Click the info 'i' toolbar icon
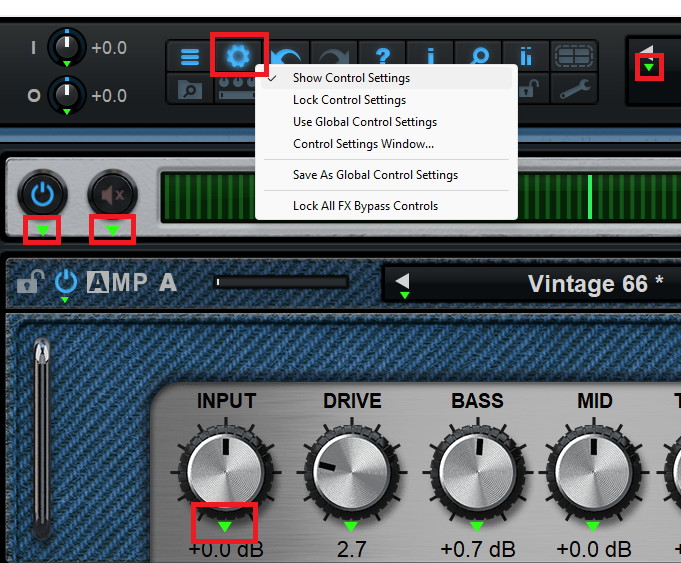 click(x=430, y=56)
